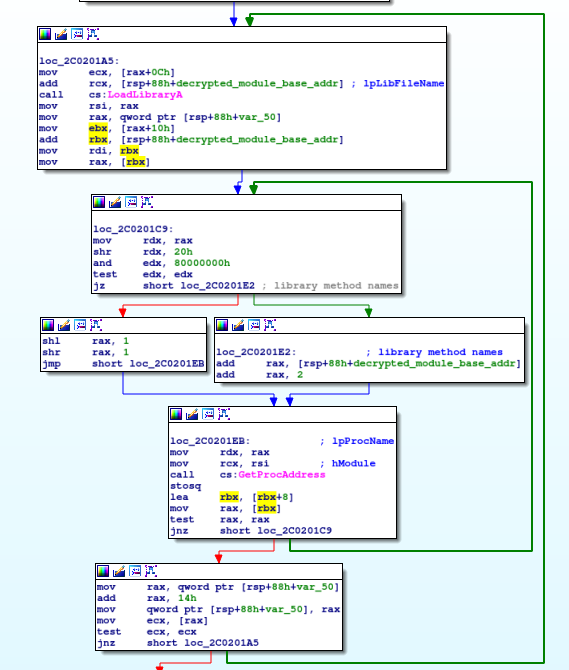Click the hModule comment

353,463
